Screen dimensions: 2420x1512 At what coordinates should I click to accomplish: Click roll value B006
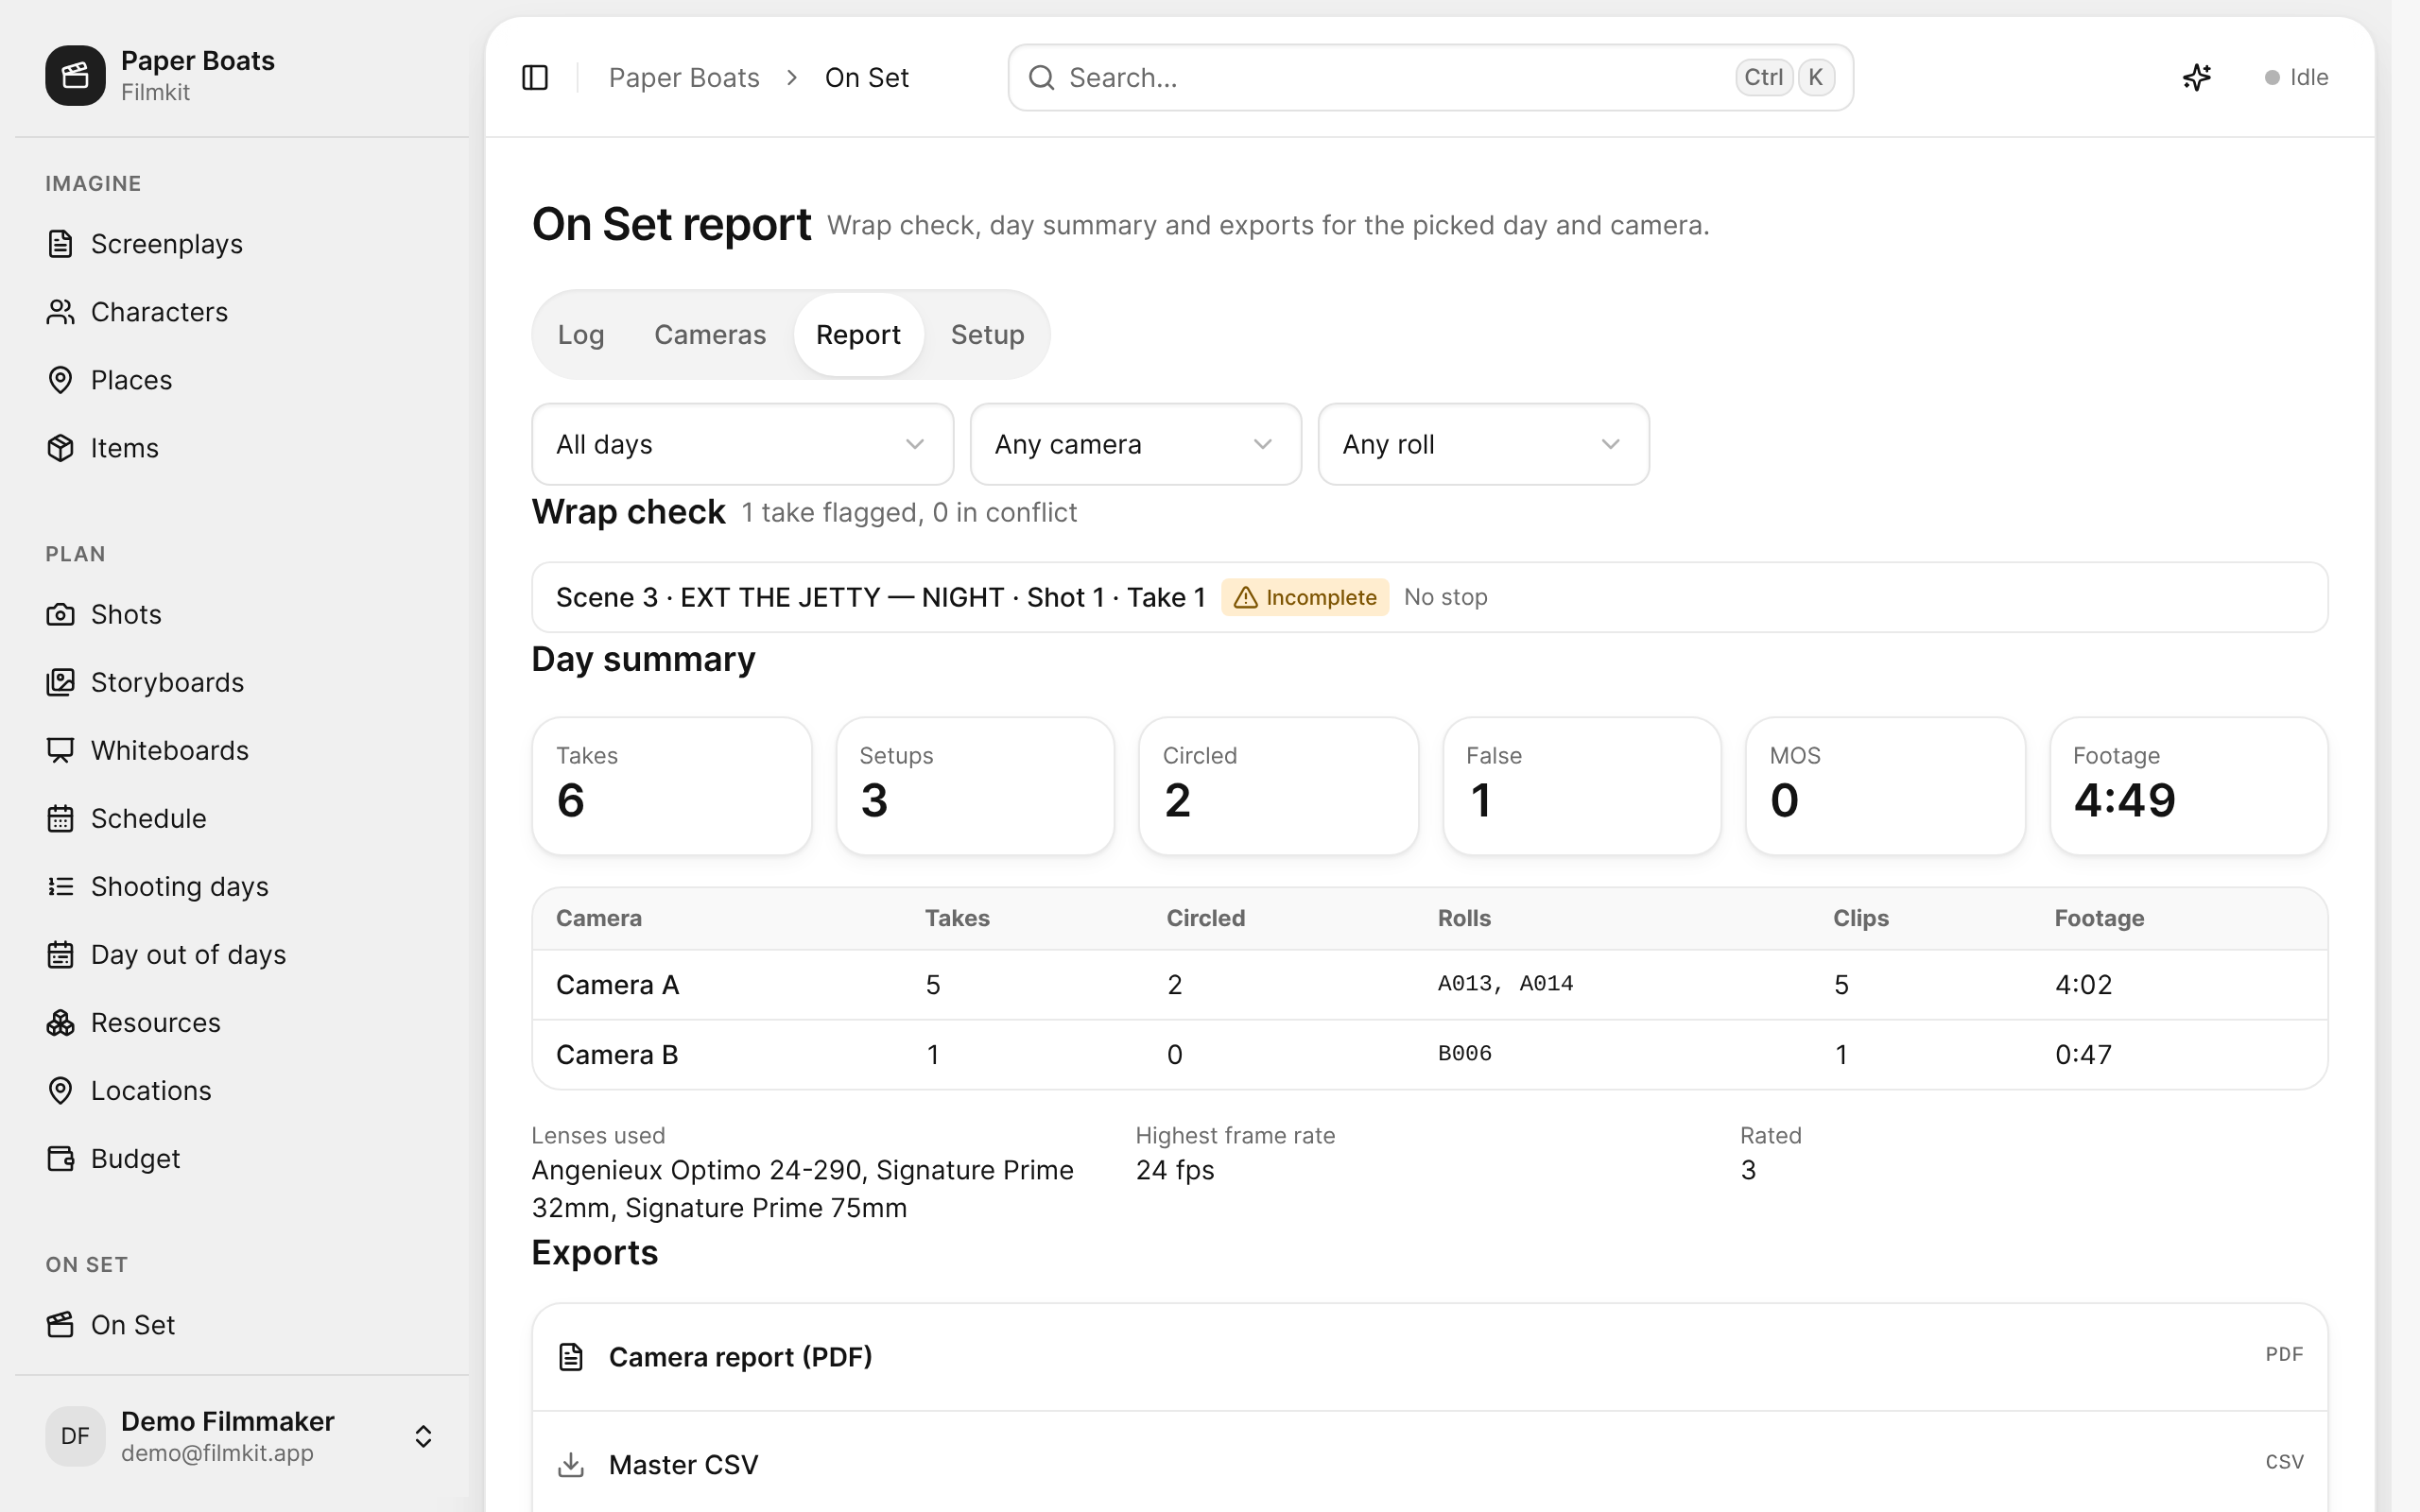pos(1464,1054)
